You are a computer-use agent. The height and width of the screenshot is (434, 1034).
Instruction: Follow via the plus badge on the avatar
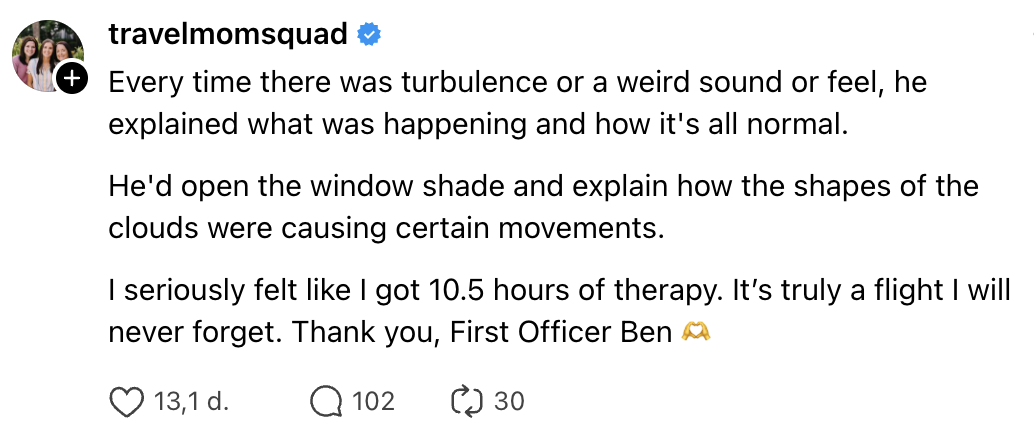[x=73, y=78]
